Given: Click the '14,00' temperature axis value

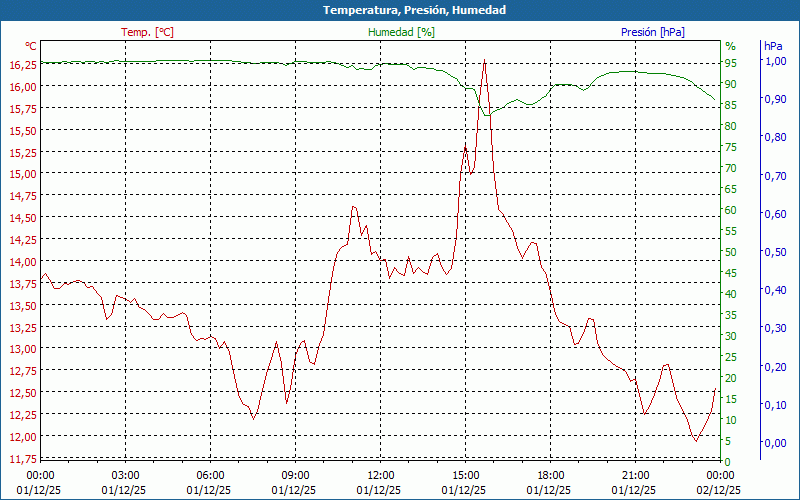Looking at the screenshot, I should click(x=23, y=262).
